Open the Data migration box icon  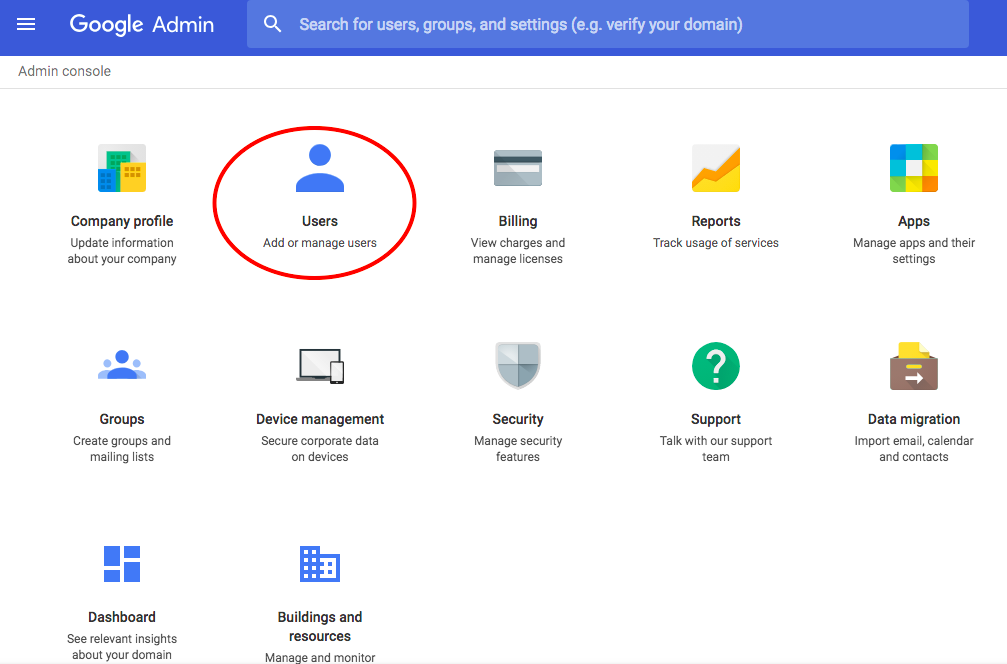point(913,366)
